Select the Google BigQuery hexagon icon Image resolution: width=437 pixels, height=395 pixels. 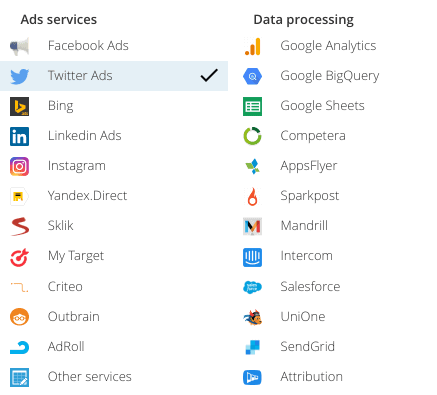252,76
